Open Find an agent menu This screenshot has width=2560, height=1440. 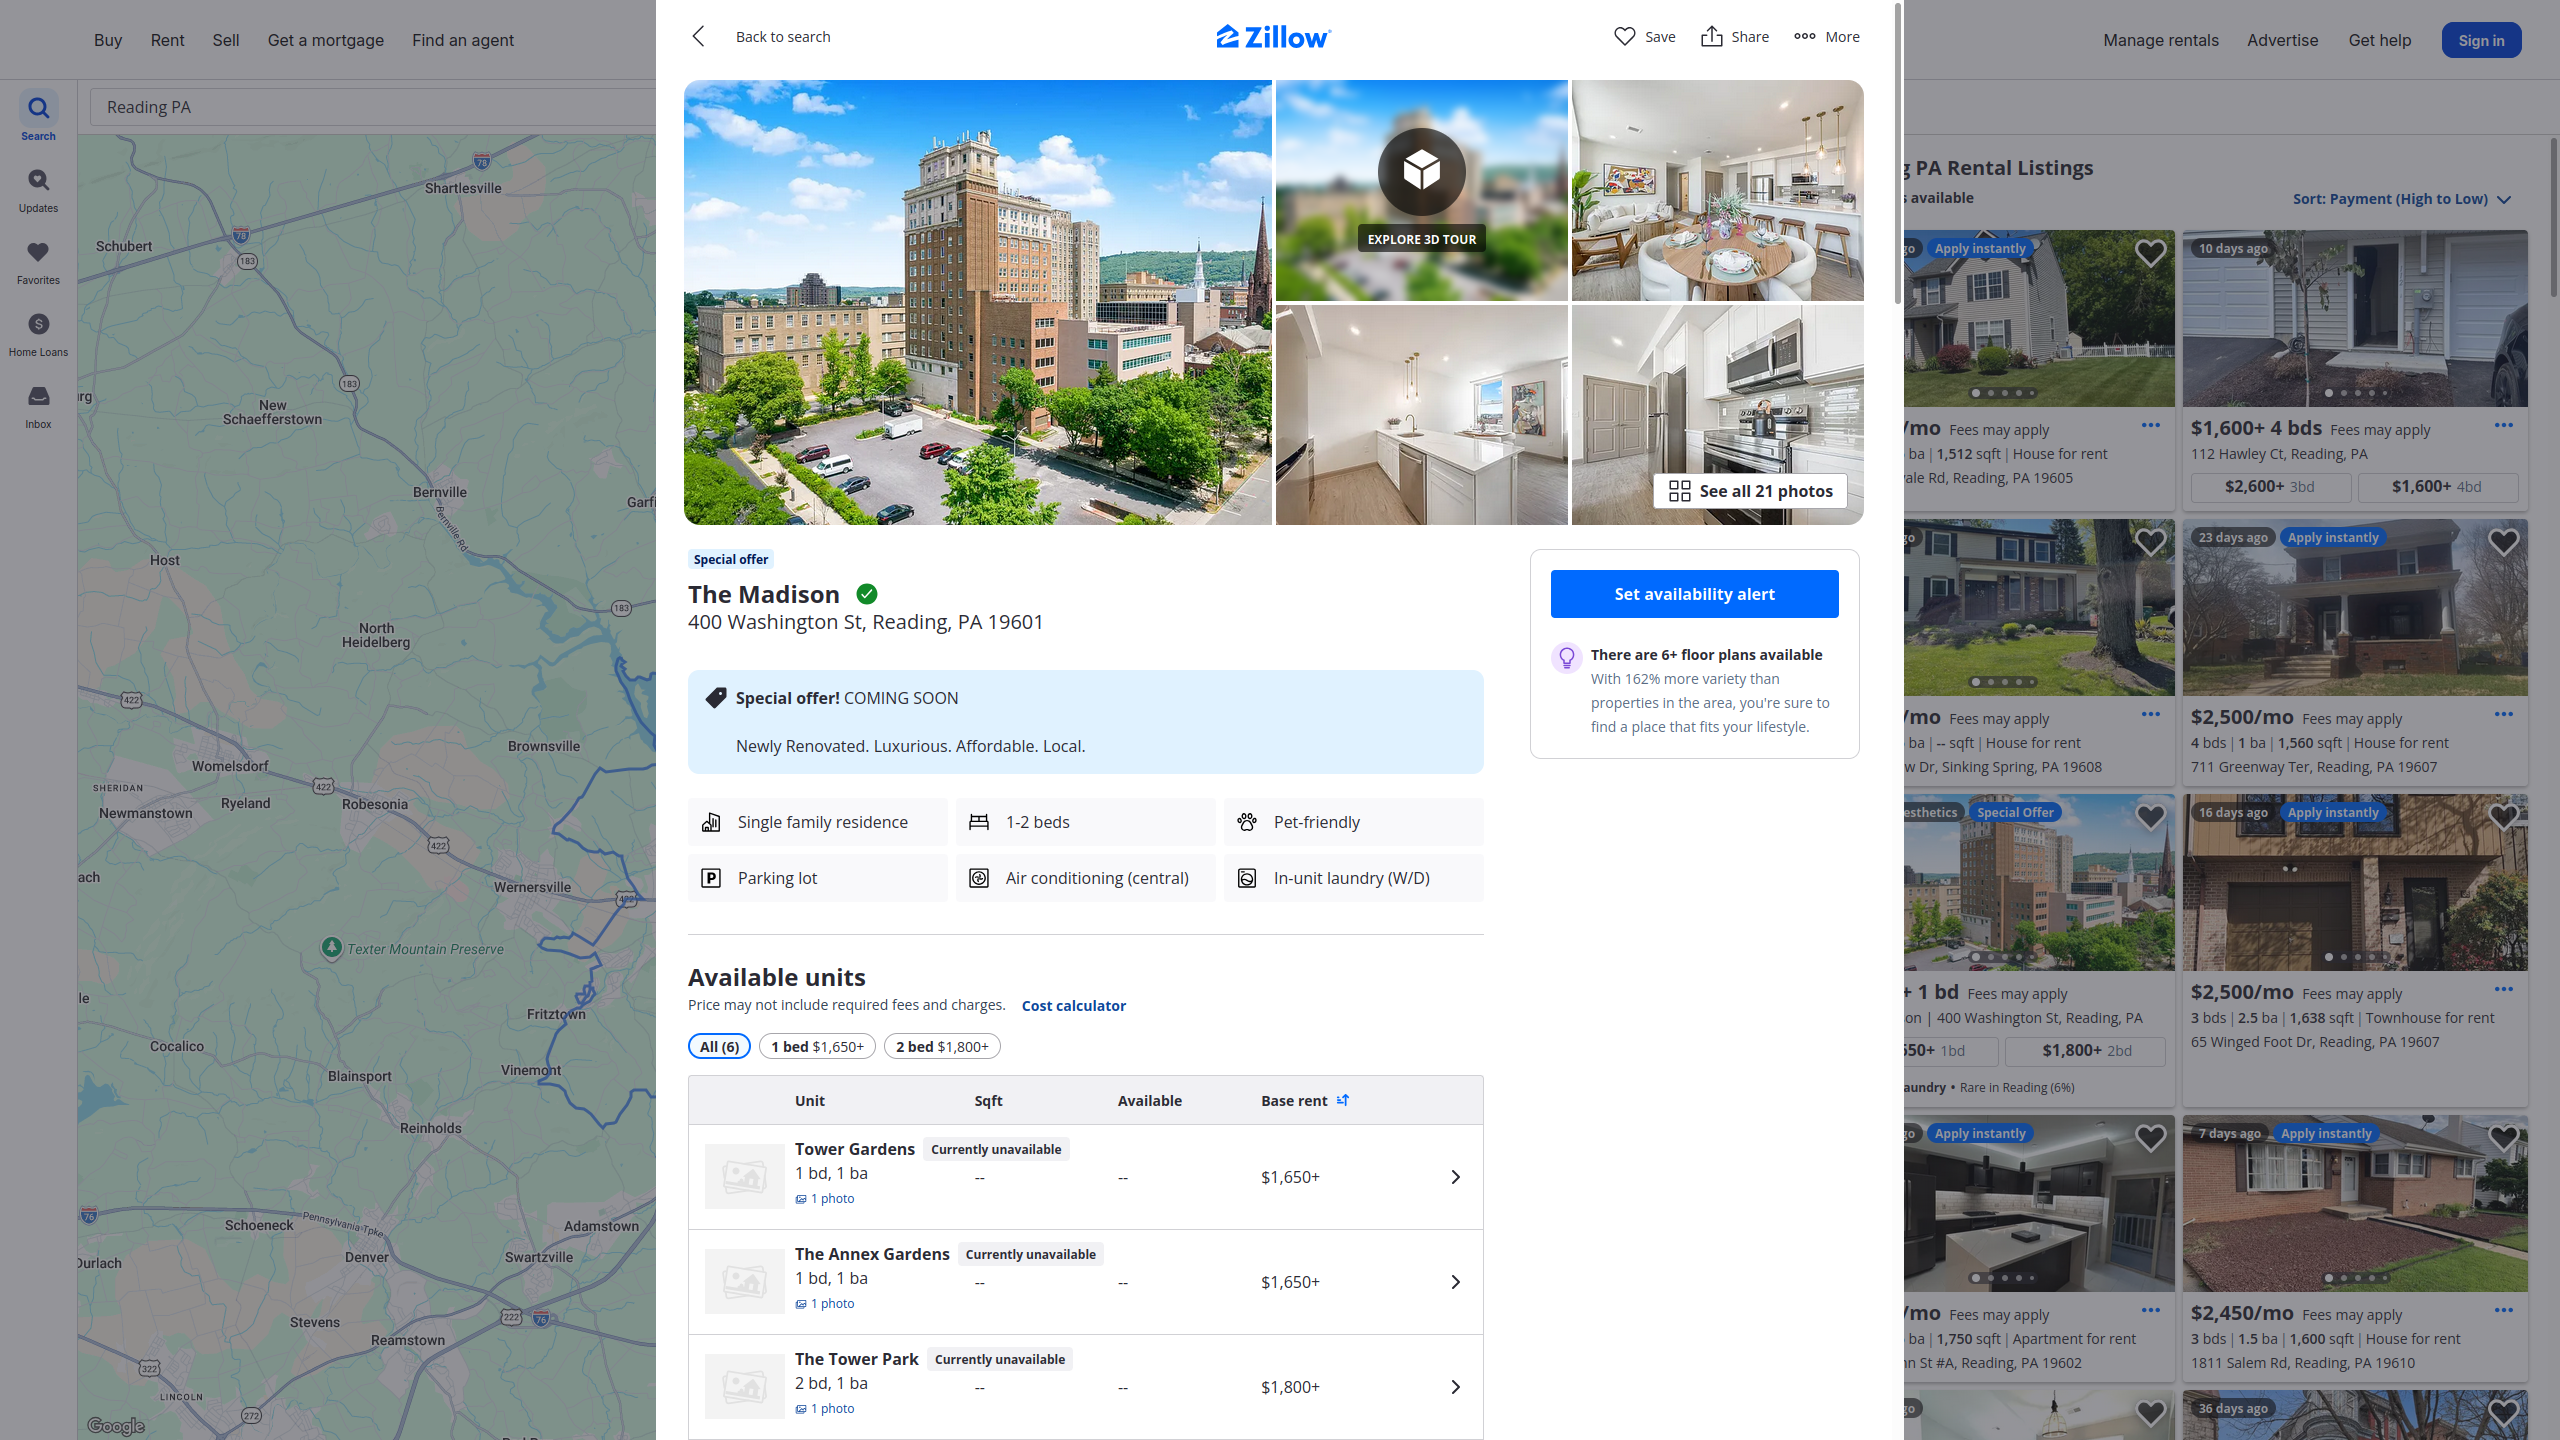click(x=463, y=40)
